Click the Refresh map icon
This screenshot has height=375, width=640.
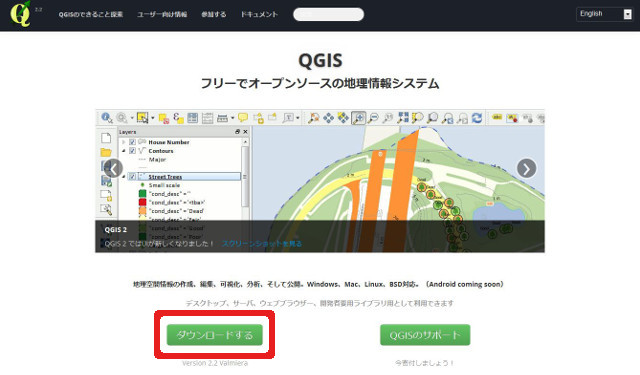click(x=477, y=118)
